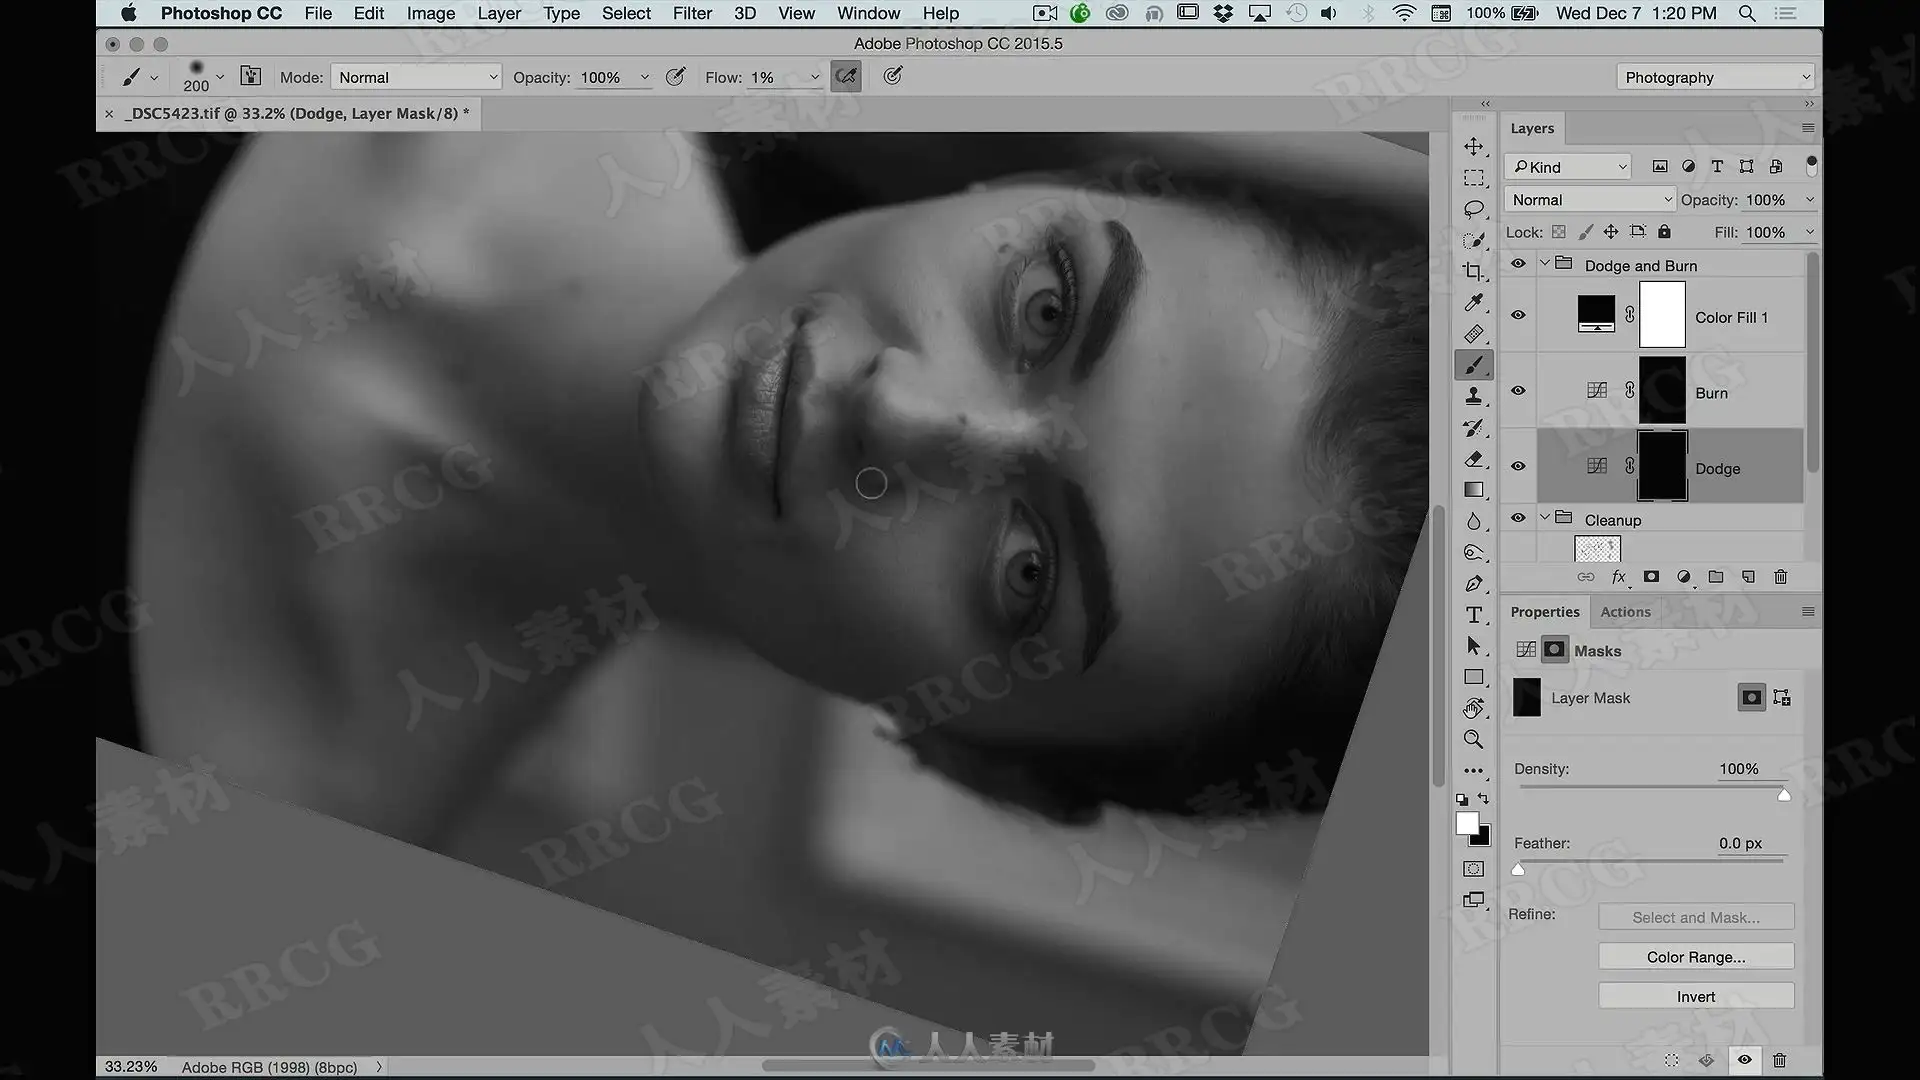Hide the Color Fill 1 layer
Screen dimensions: 1920x1080
coord(1518,315)
